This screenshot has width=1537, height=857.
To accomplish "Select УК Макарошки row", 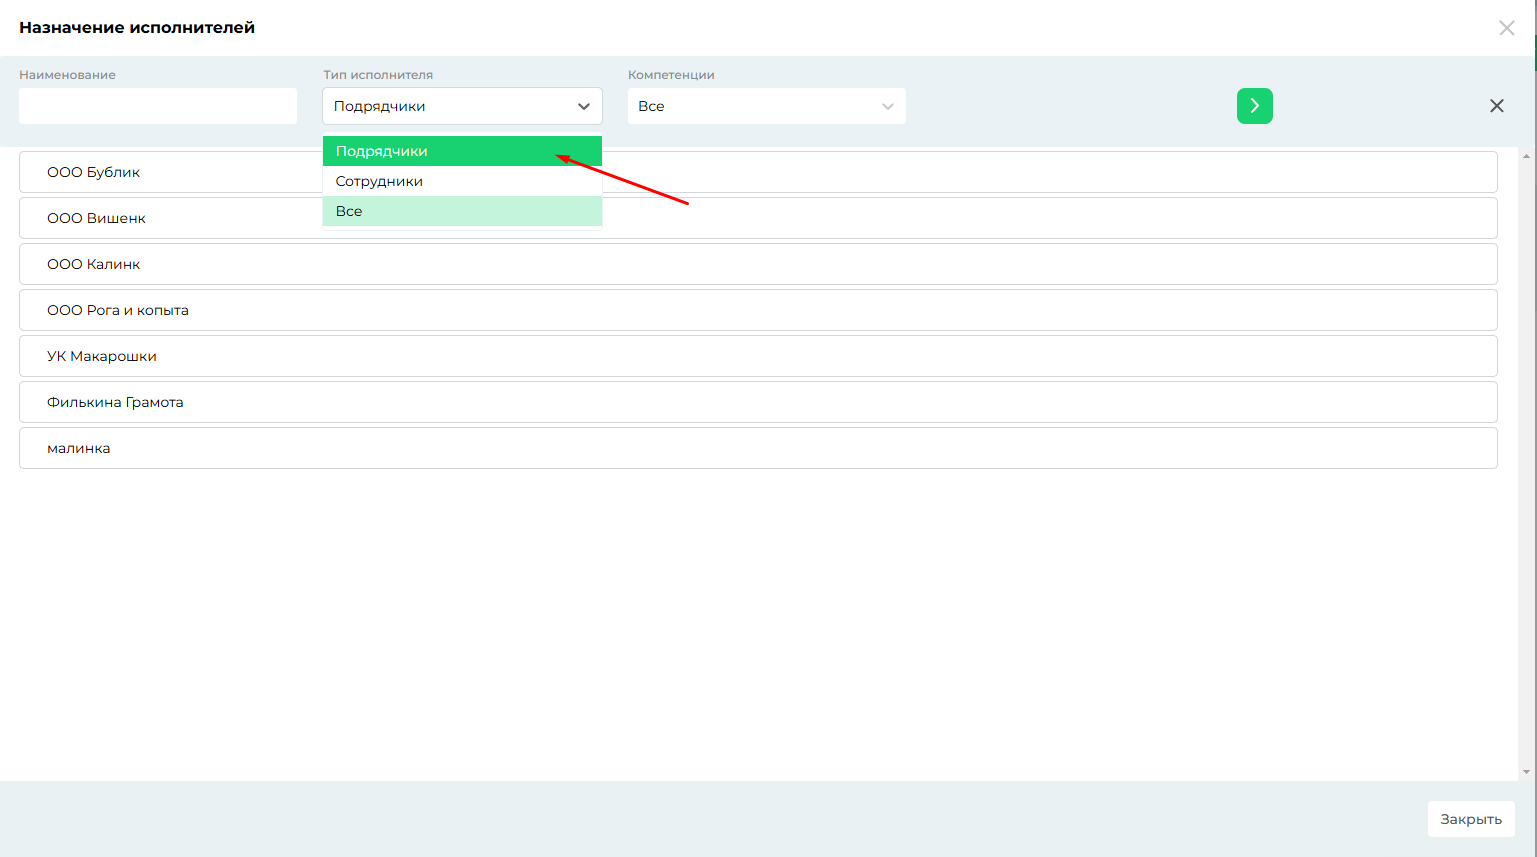I will pyautogui.click(x=758, y=356).
